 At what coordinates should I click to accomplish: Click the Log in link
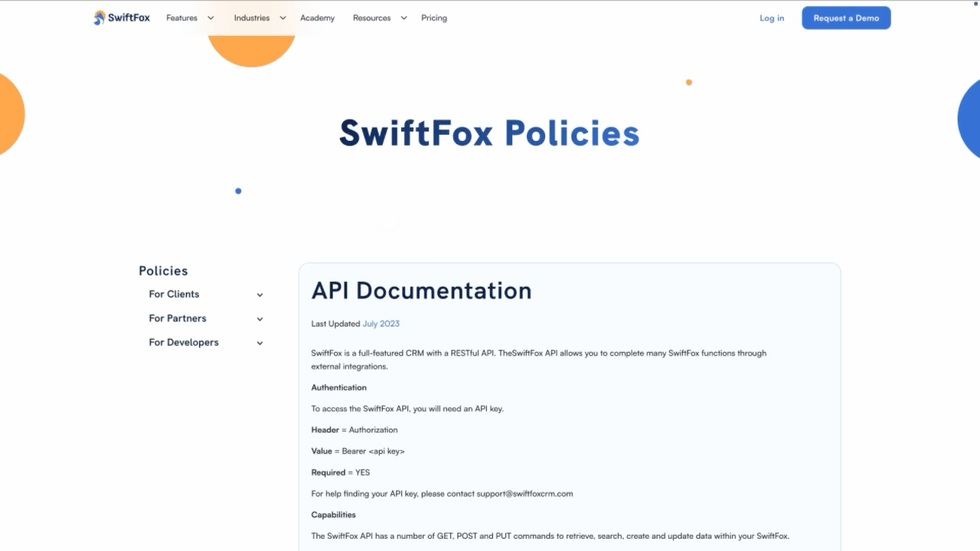tap(772, 18)
